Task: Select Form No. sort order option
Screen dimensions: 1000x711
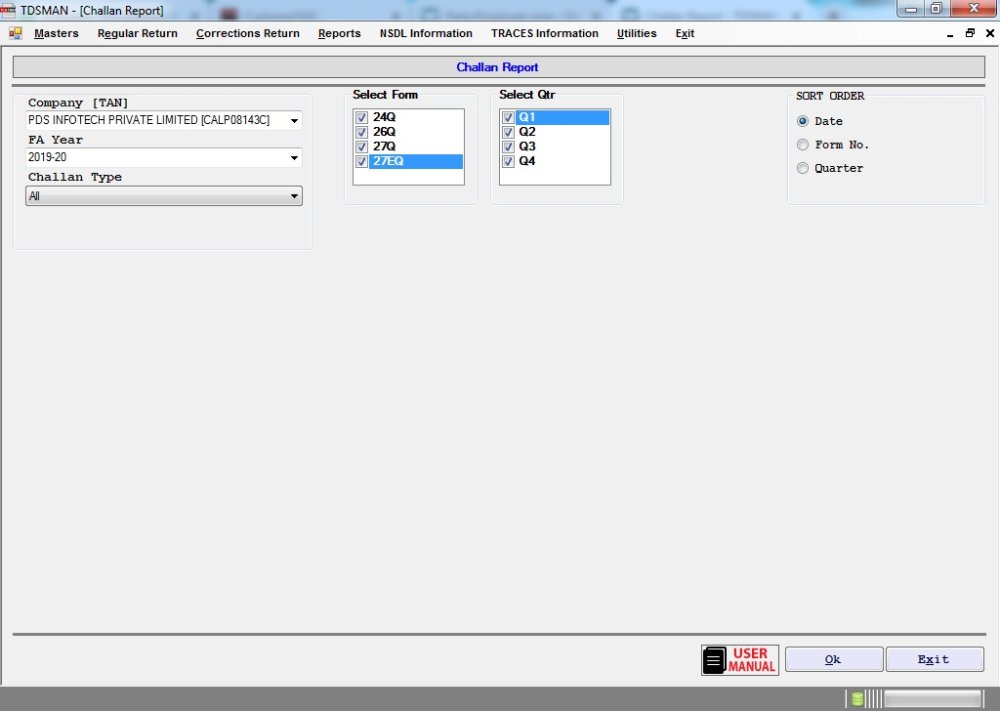Action: coord(803,145)
